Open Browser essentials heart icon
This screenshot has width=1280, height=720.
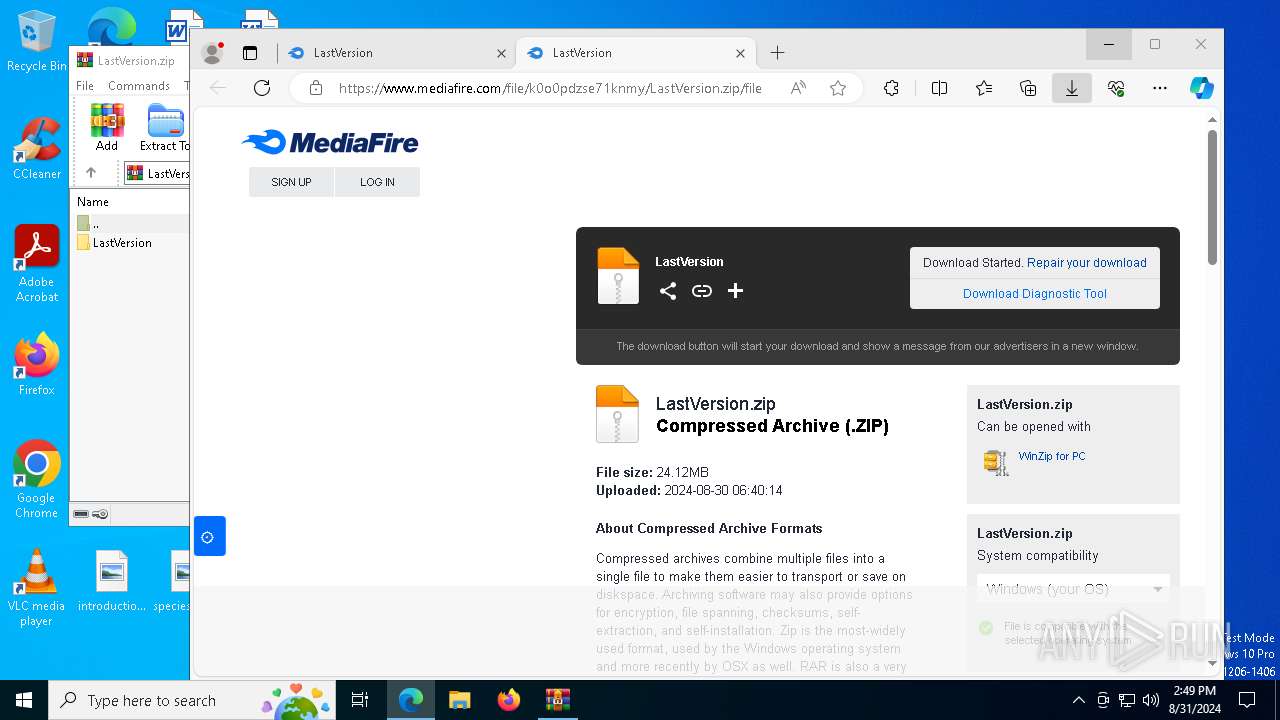pyautogui.click(x=1116, y=88)
